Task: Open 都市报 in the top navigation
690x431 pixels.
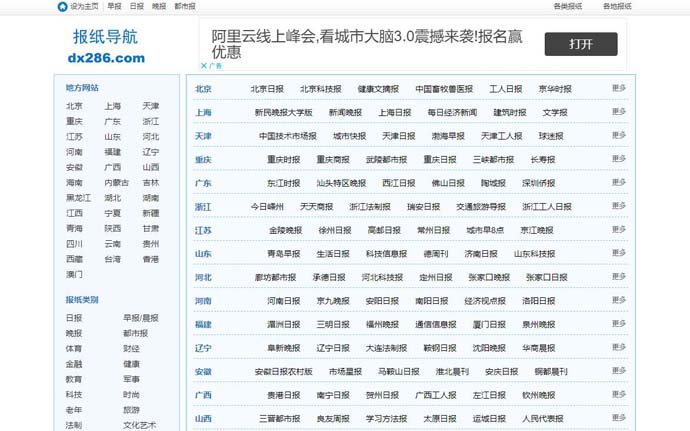Action: pos(185,6)
